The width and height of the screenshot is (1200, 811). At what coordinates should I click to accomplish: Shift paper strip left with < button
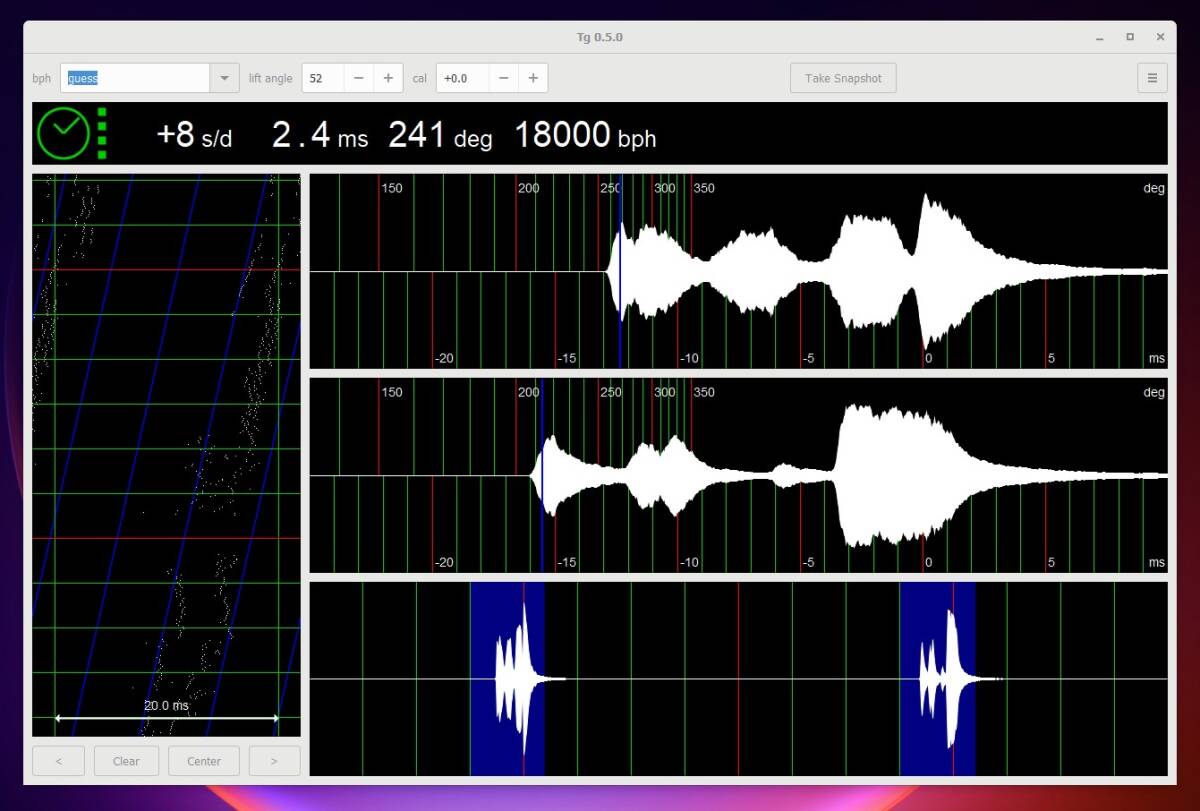point(59,761)
